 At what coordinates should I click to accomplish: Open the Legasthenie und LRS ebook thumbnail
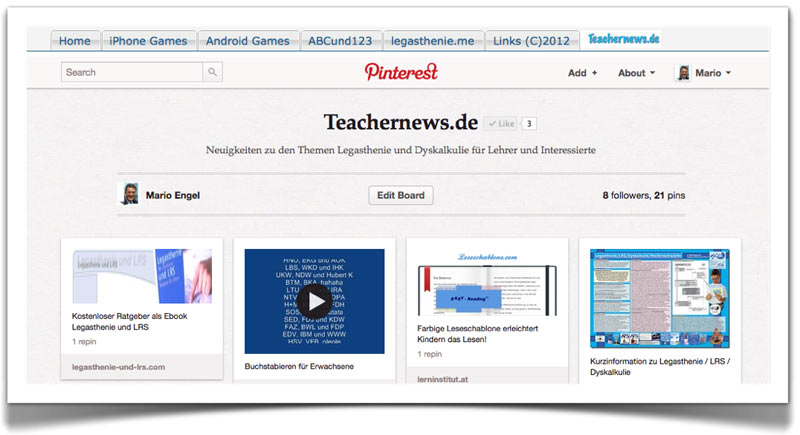tap(142, 276)
